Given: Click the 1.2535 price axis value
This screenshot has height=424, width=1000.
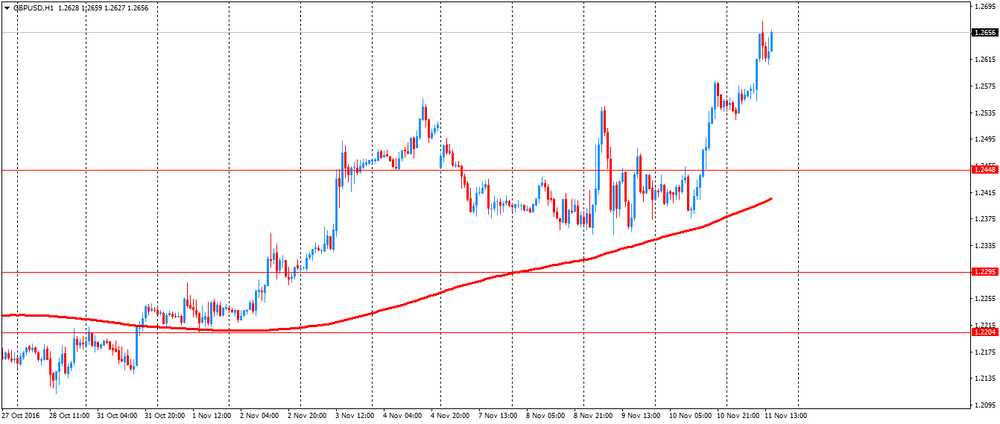Looking at the screenshot, I should (985, 113).
